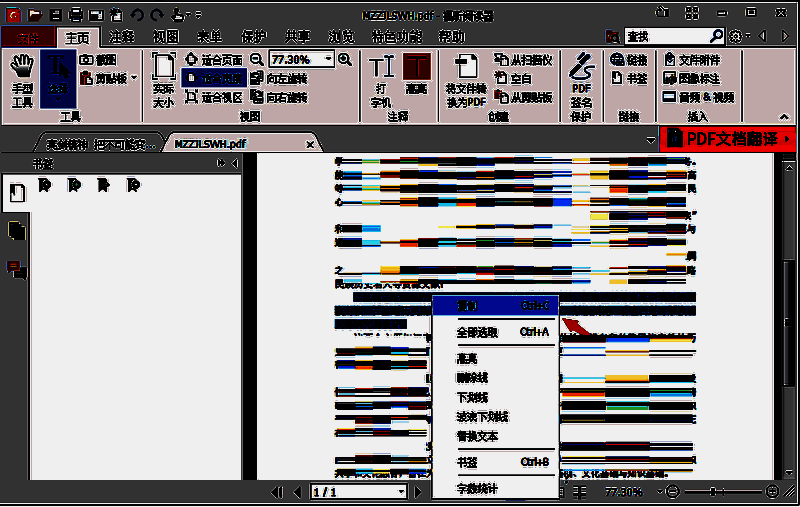800x507 pixels.
Task: Click the 查找 (Find) search field
Action: pos(667,36)
